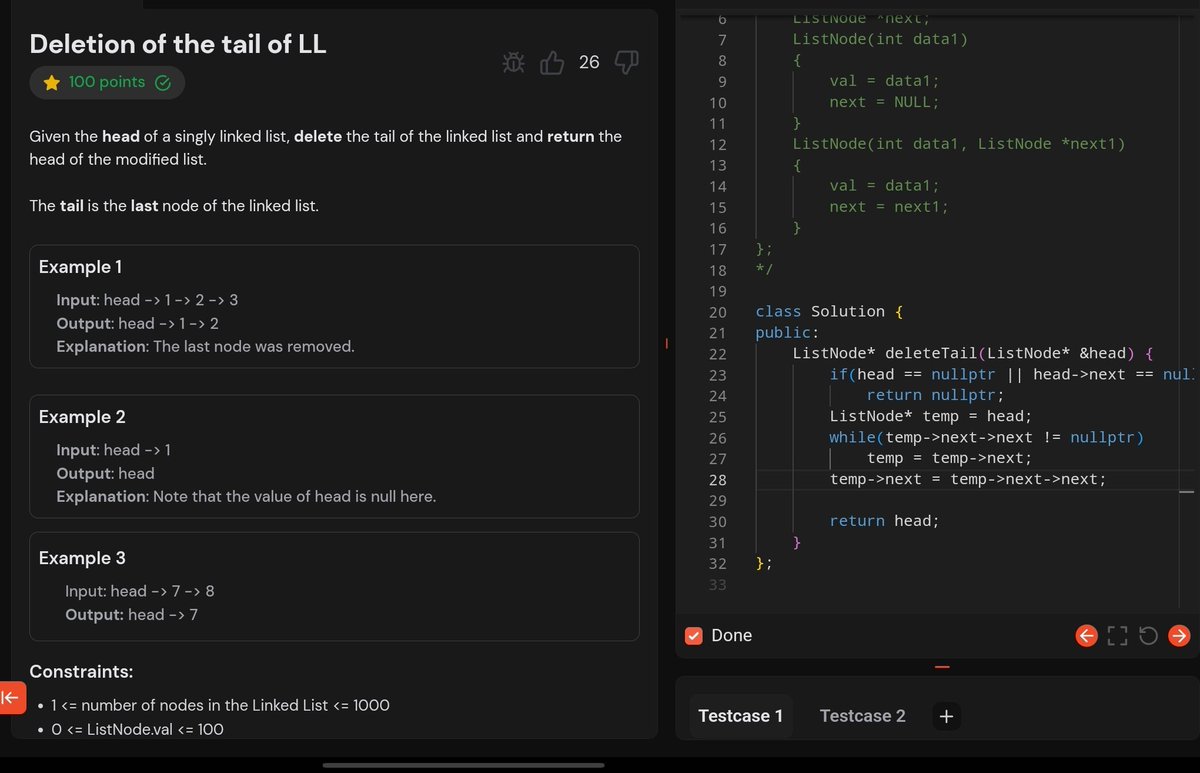Go to next problem with right arrow
The height and width of the screenshot is (773, 1200).
(x=1179, y=636)
